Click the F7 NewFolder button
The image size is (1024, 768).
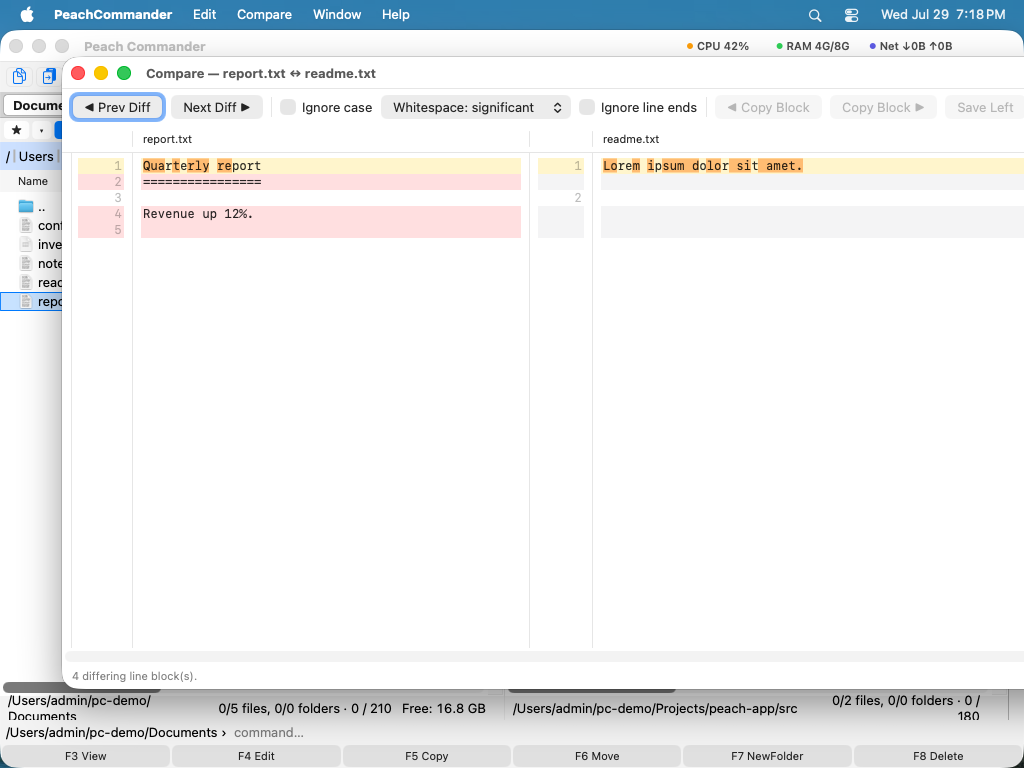[767, 756]
